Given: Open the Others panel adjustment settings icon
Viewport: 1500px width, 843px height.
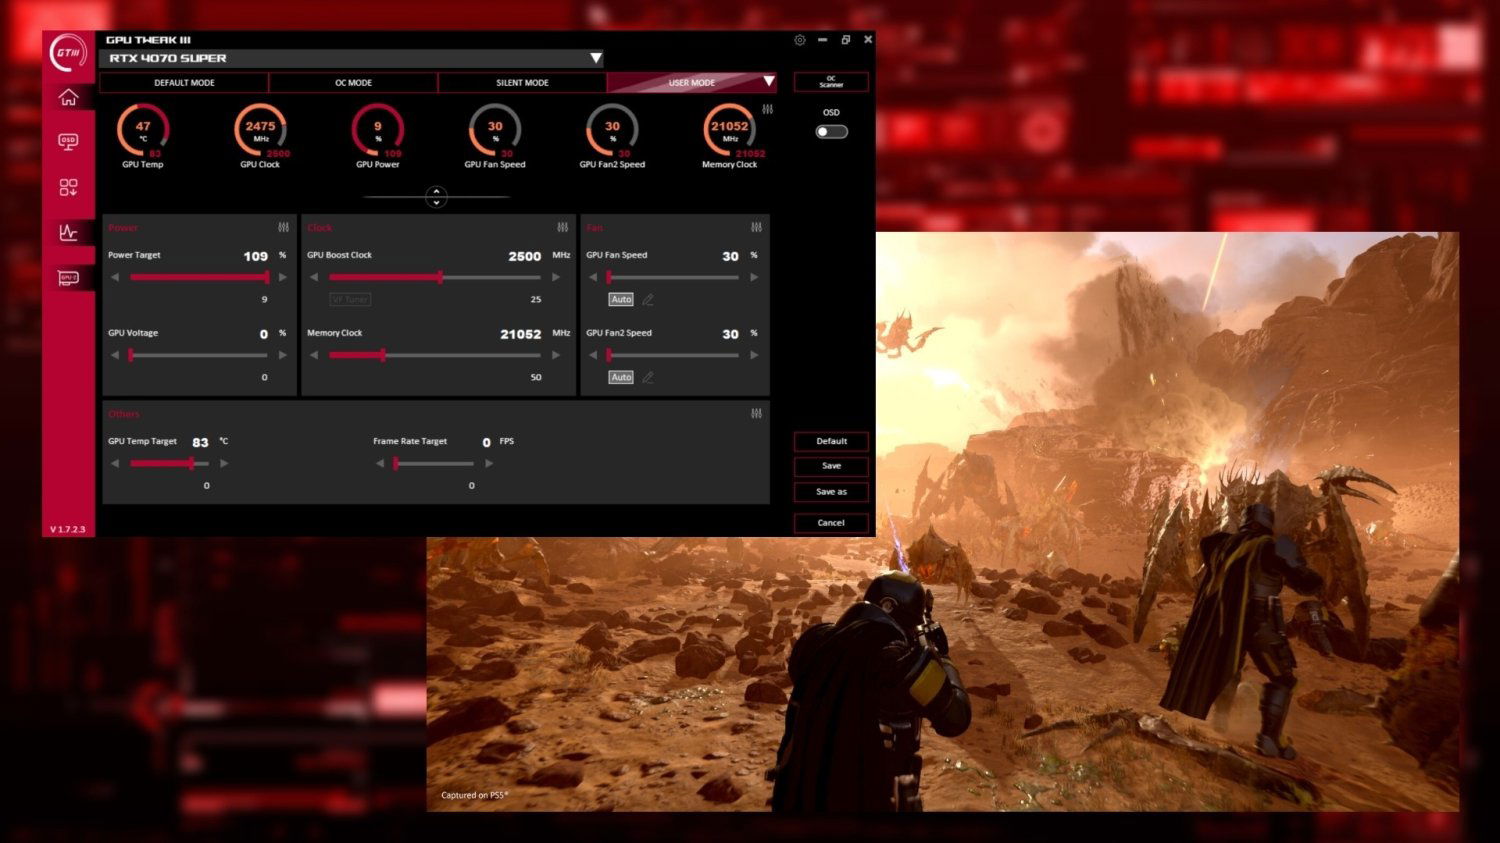Looking at the screenshot, I should (756, 413).
